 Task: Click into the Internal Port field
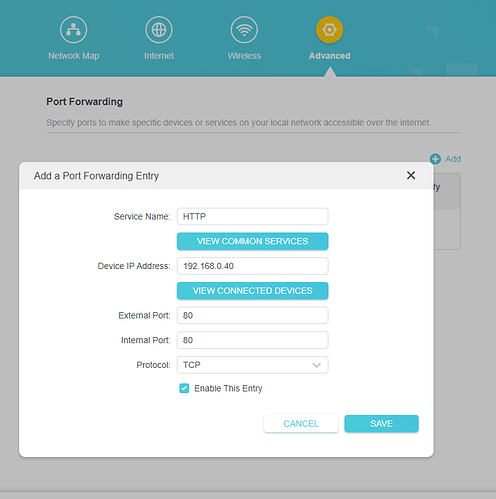point(252,340)
